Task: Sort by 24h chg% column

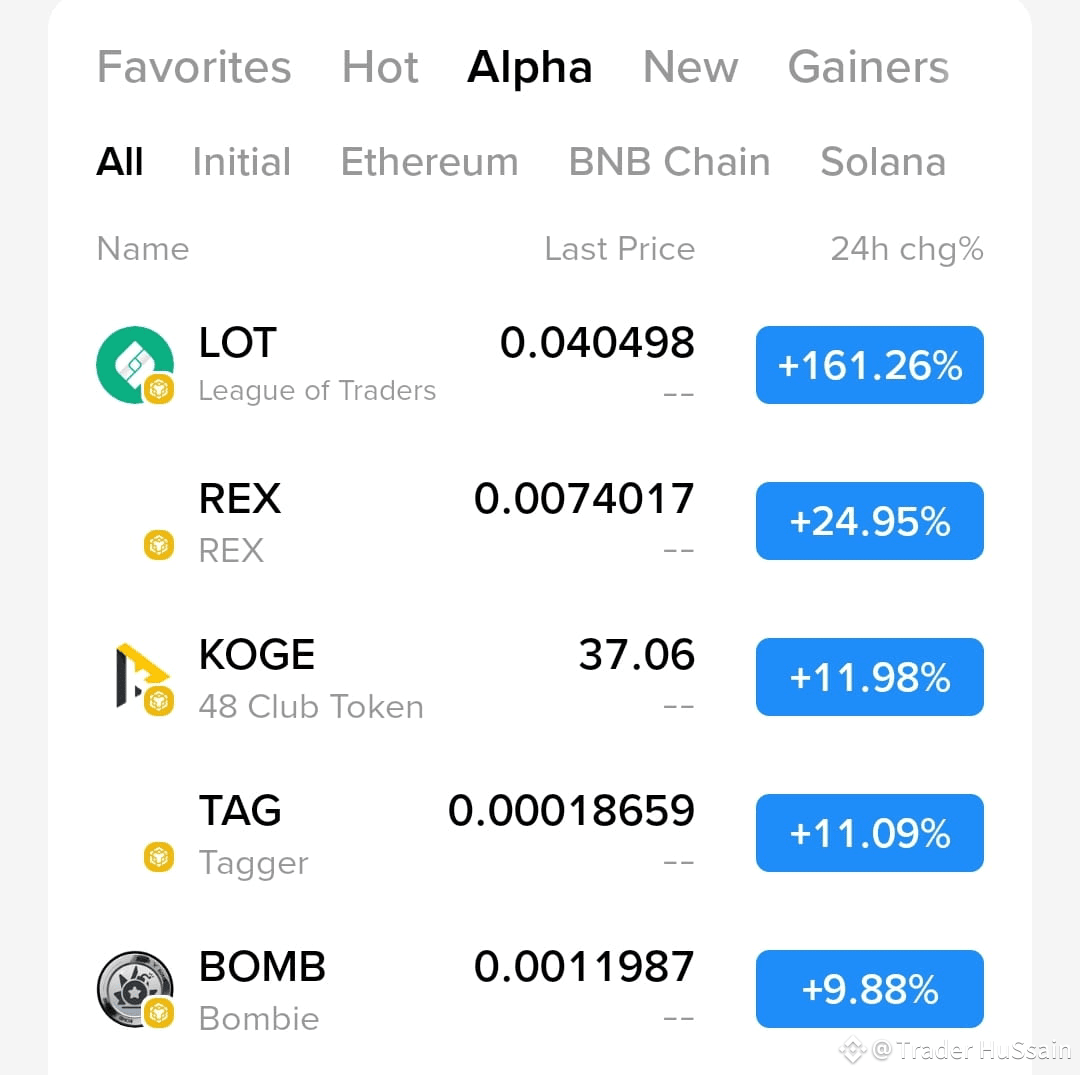Action: [906, 249]
